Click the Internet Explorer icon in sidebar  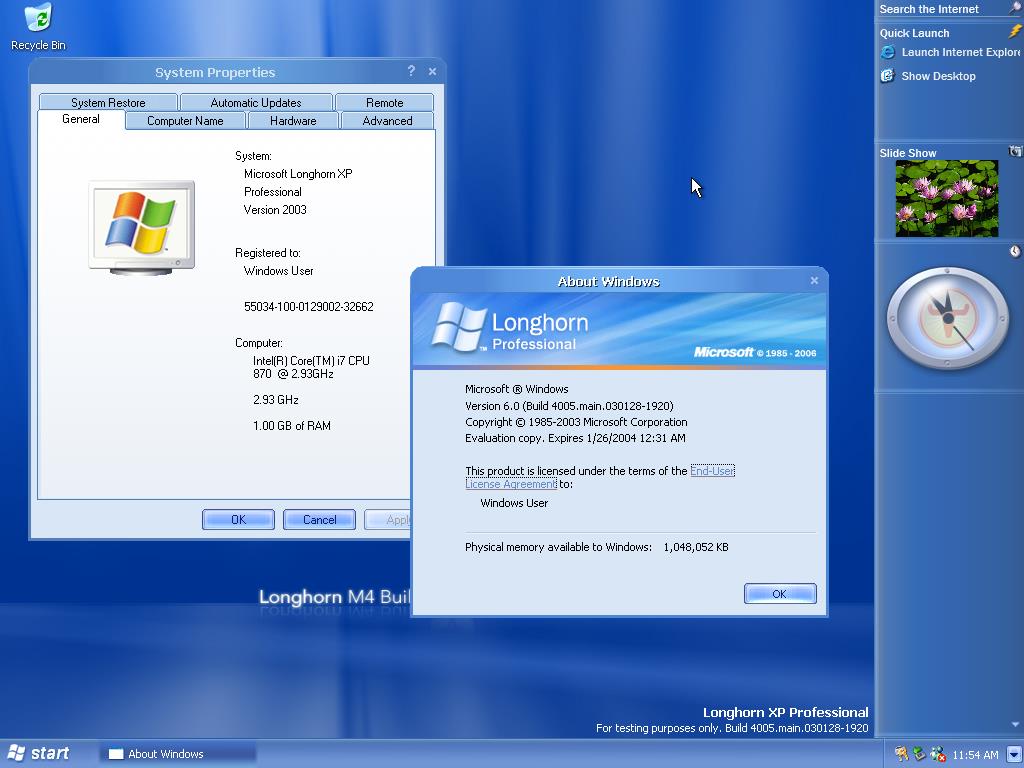[888, 52]
